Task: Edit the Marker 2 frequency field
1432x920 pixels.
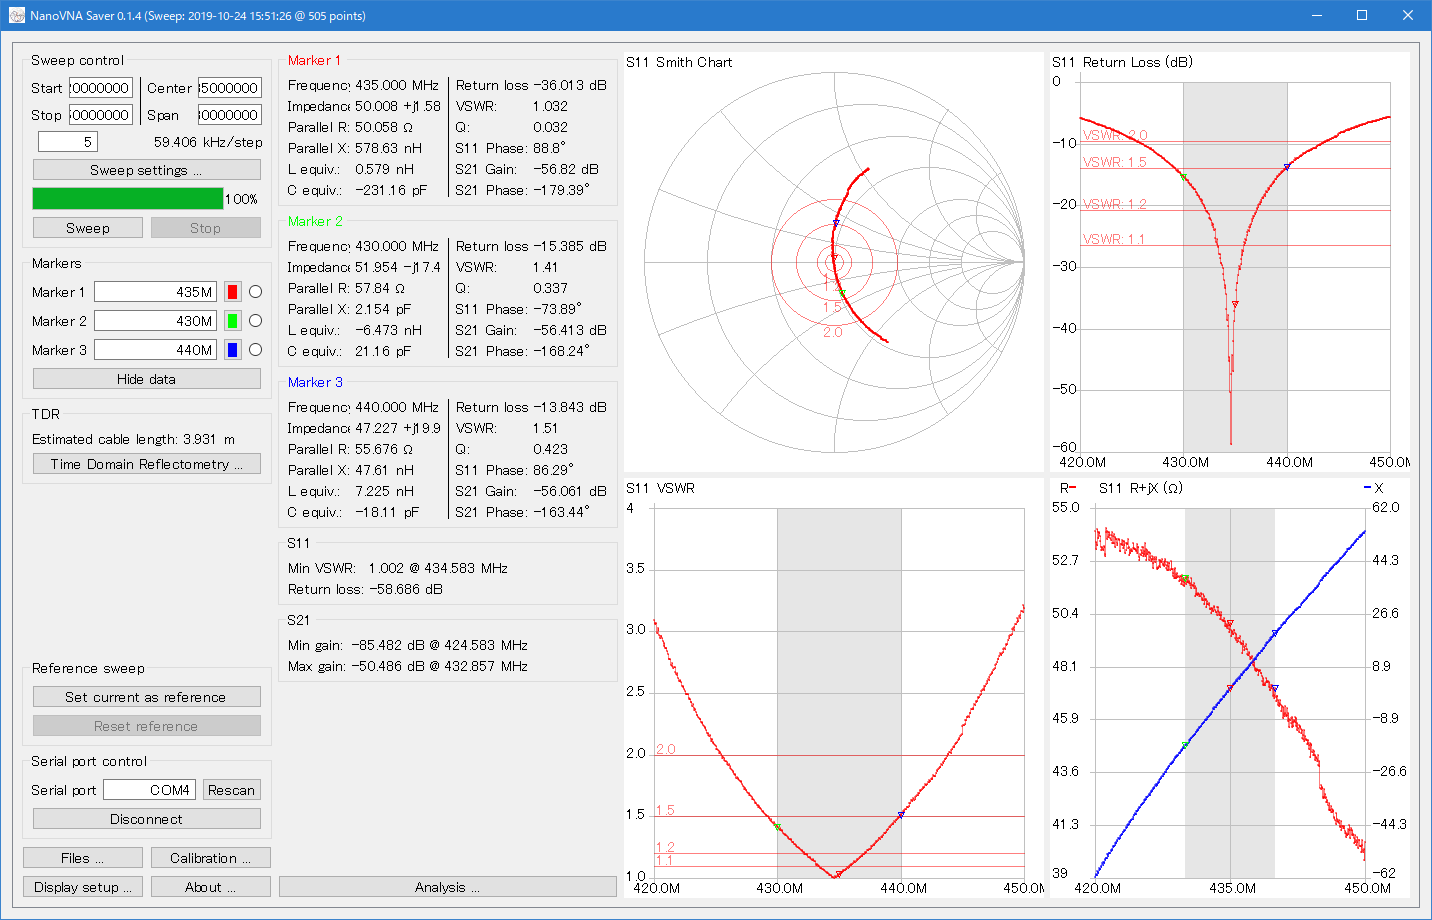Action: point(155,321)
